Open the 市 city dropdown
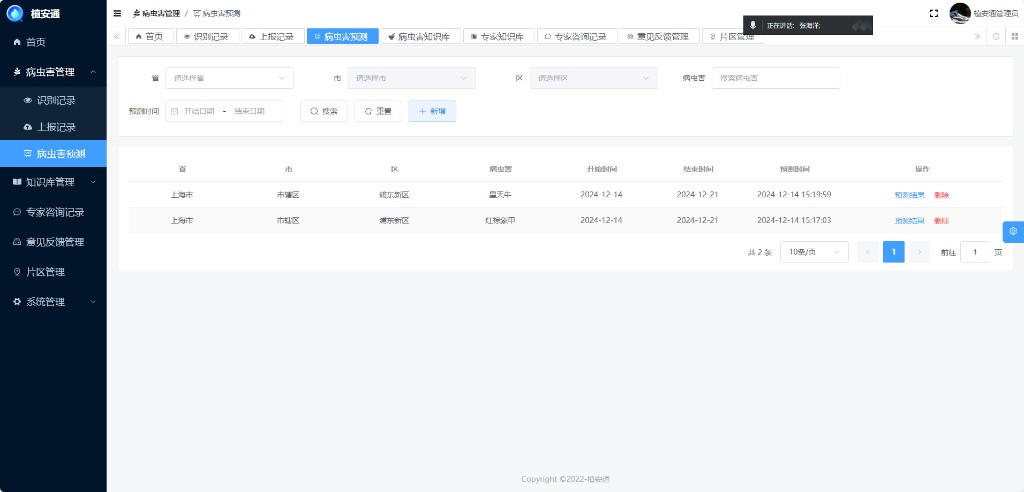 [411, 78]
